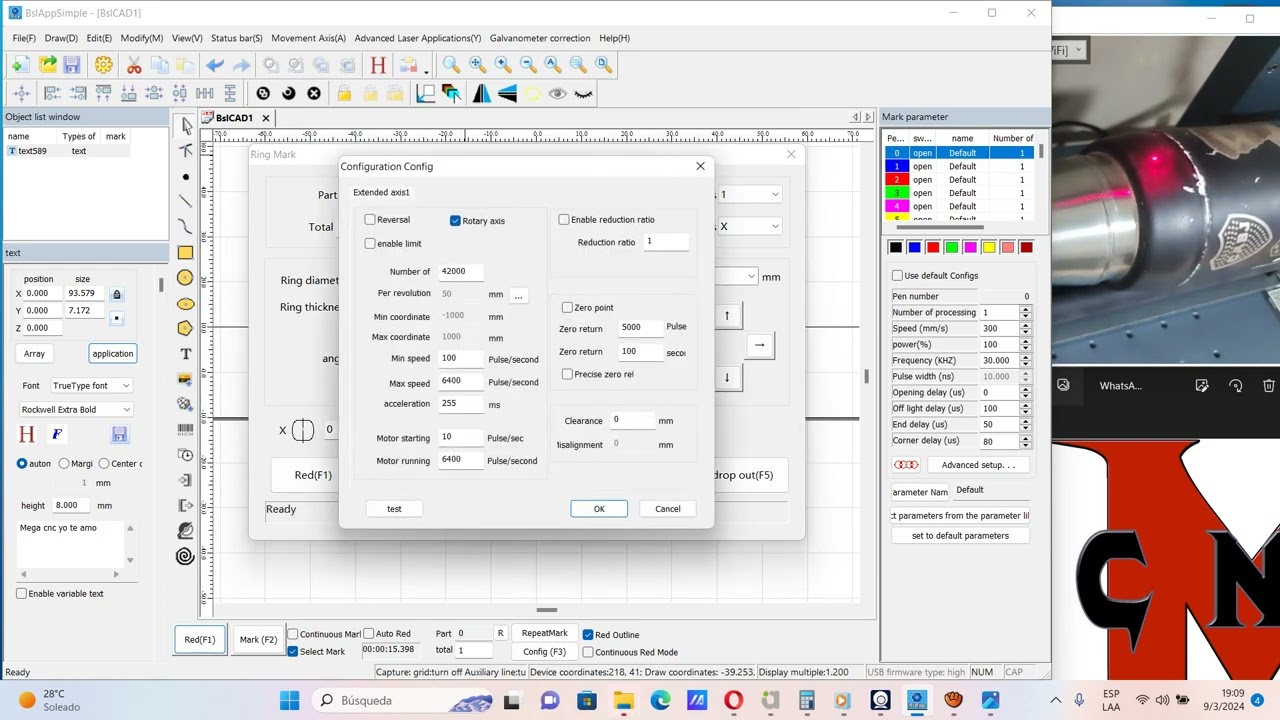
Task: Adjust the Speed (mm/s) spinner
Action: 1025,329
